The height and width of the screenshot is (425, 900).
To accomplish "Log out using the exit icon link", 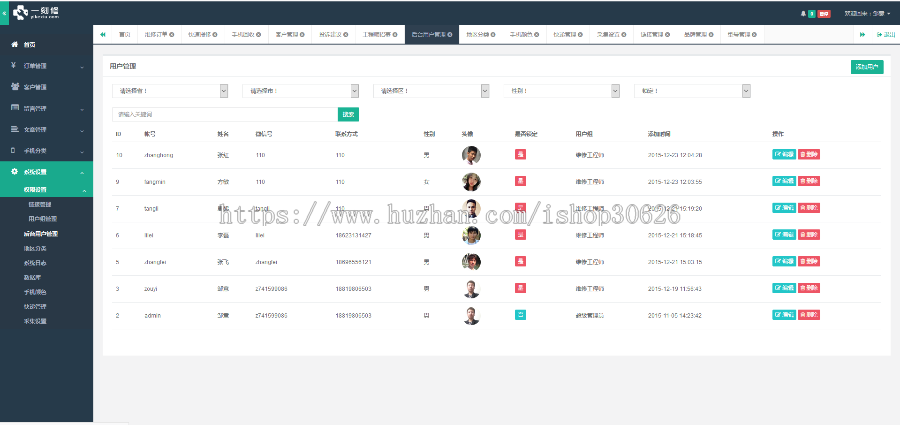I will click(x=886, y=34).
